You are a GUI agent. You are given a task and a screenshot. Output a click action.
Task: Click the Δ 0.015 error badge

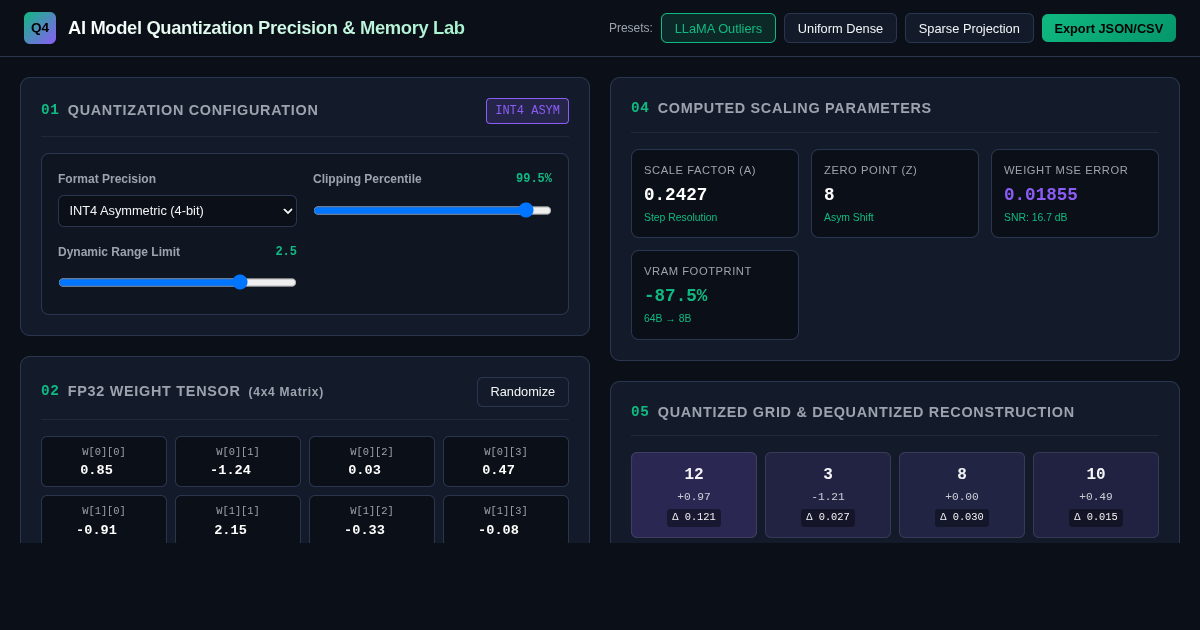pos(1096,518)
